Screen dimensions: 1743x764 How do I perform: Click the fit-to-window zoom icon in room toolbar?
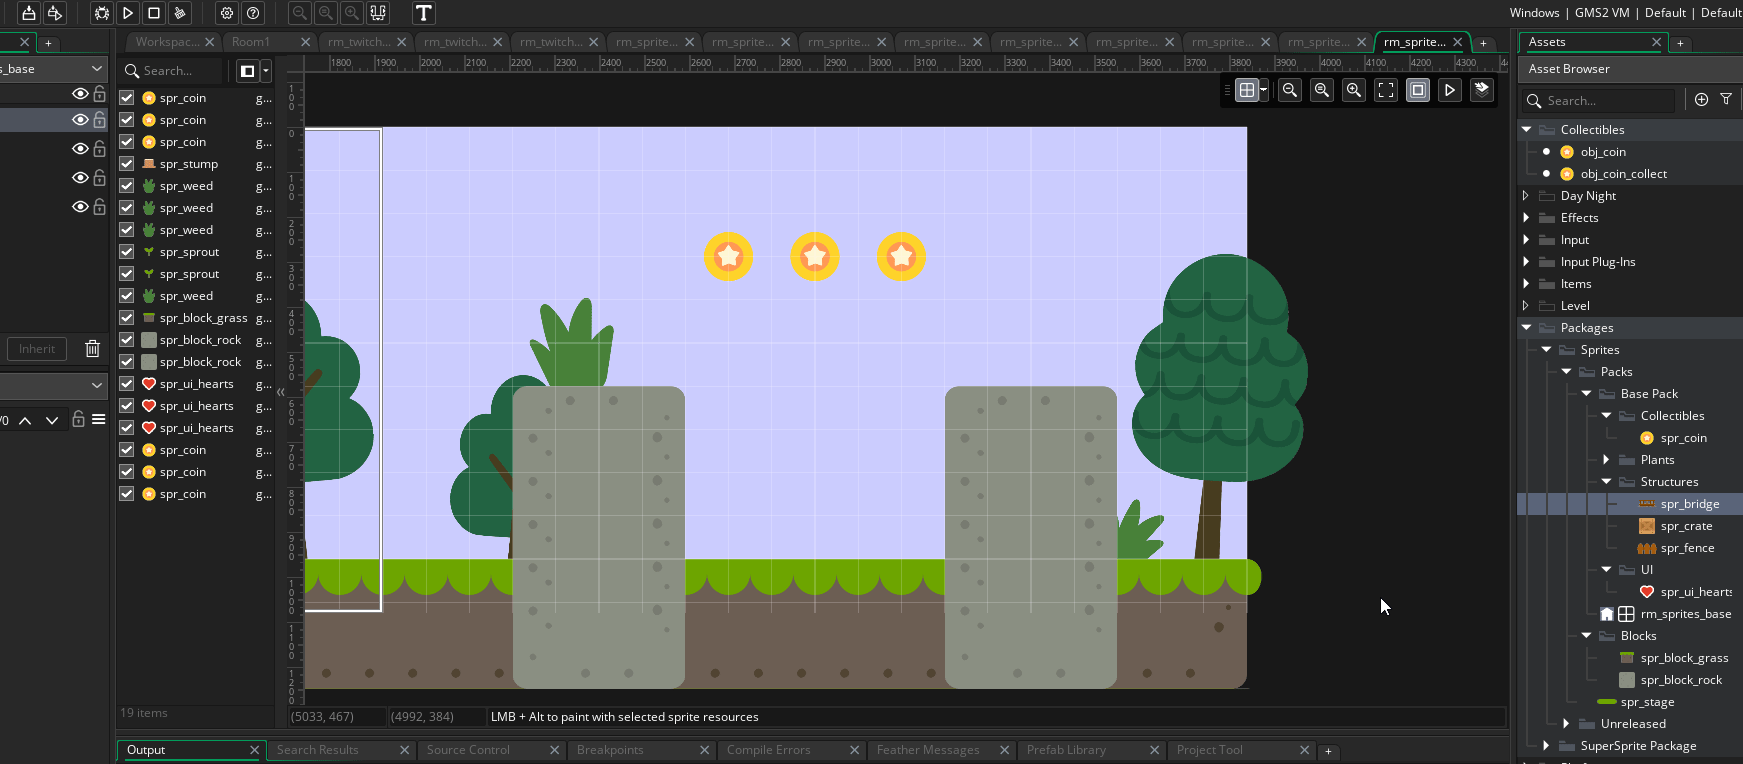(x=1385, y=90)
